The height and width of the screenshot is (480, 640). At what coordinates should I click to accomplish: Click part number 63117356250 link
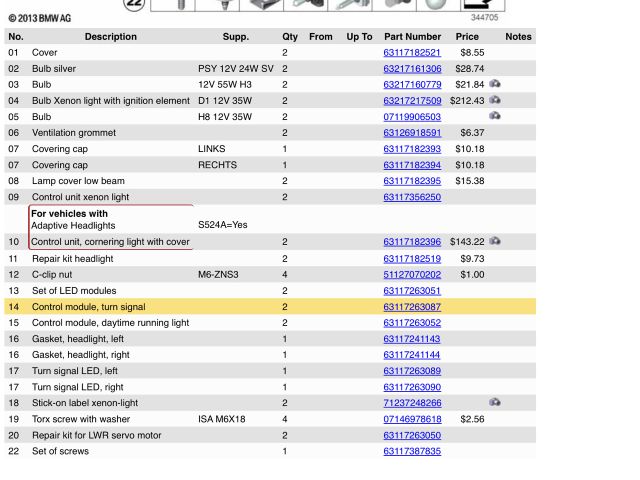(x=412, y=198)
